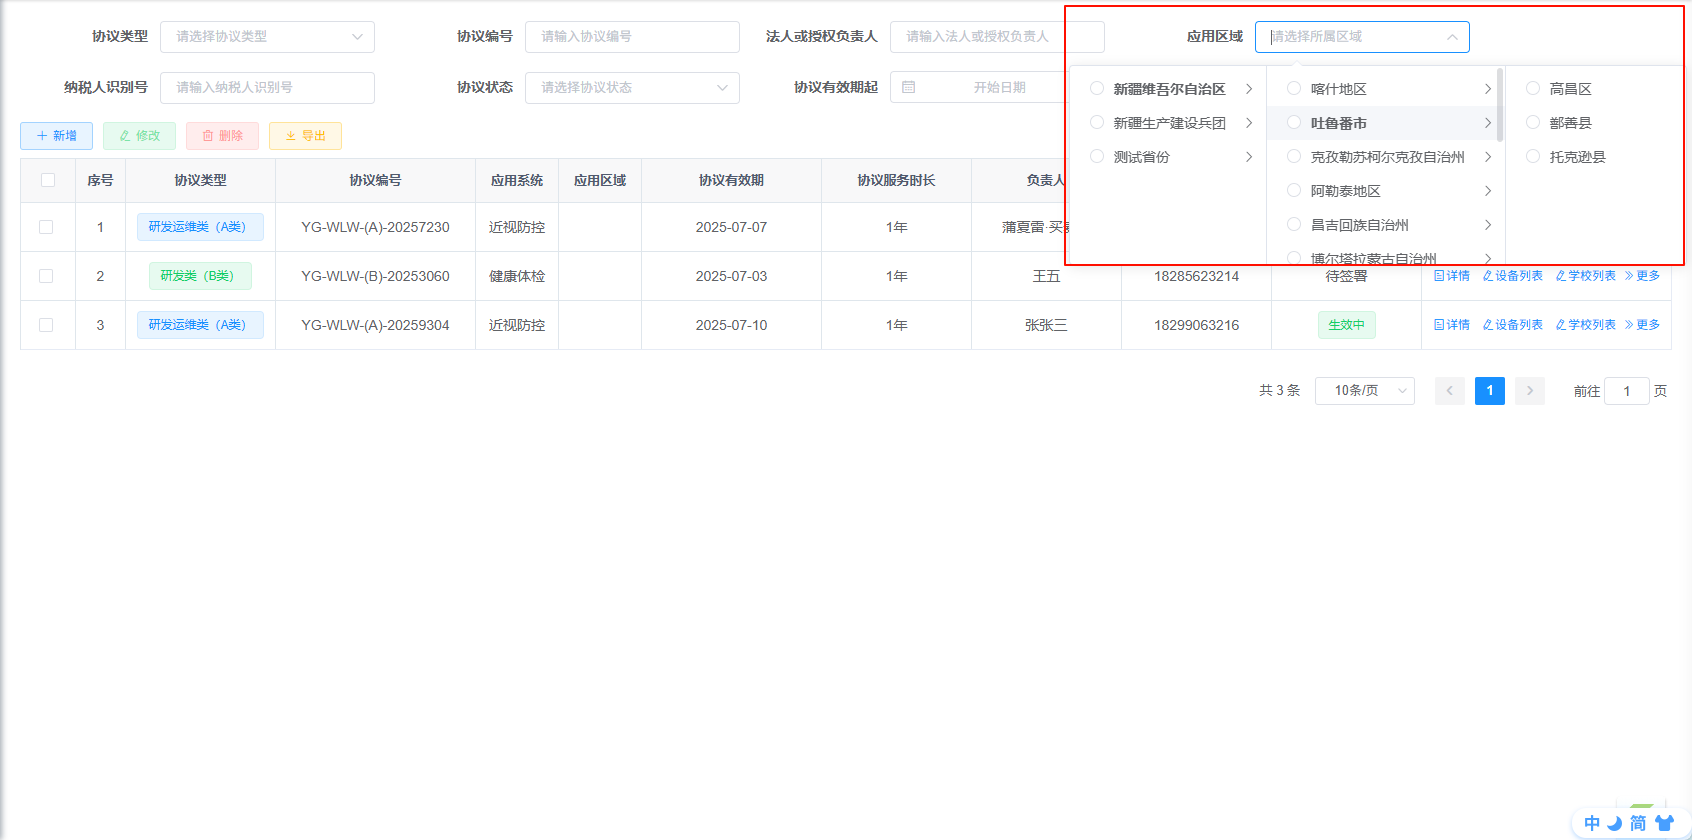Click the 新增 add button

pos(56,136)
